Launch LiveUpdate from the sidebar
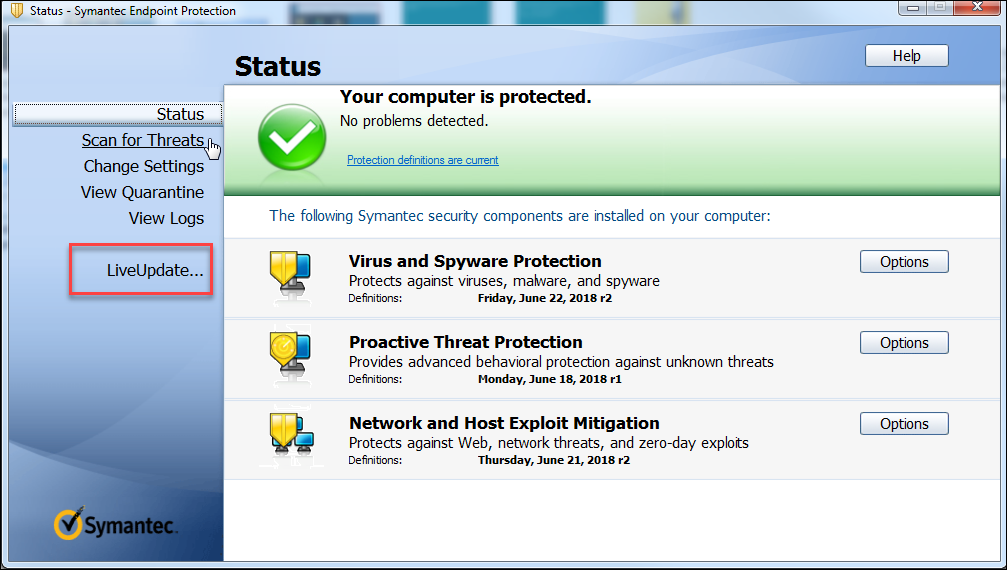1007x570 pixels. coord(155,270)
